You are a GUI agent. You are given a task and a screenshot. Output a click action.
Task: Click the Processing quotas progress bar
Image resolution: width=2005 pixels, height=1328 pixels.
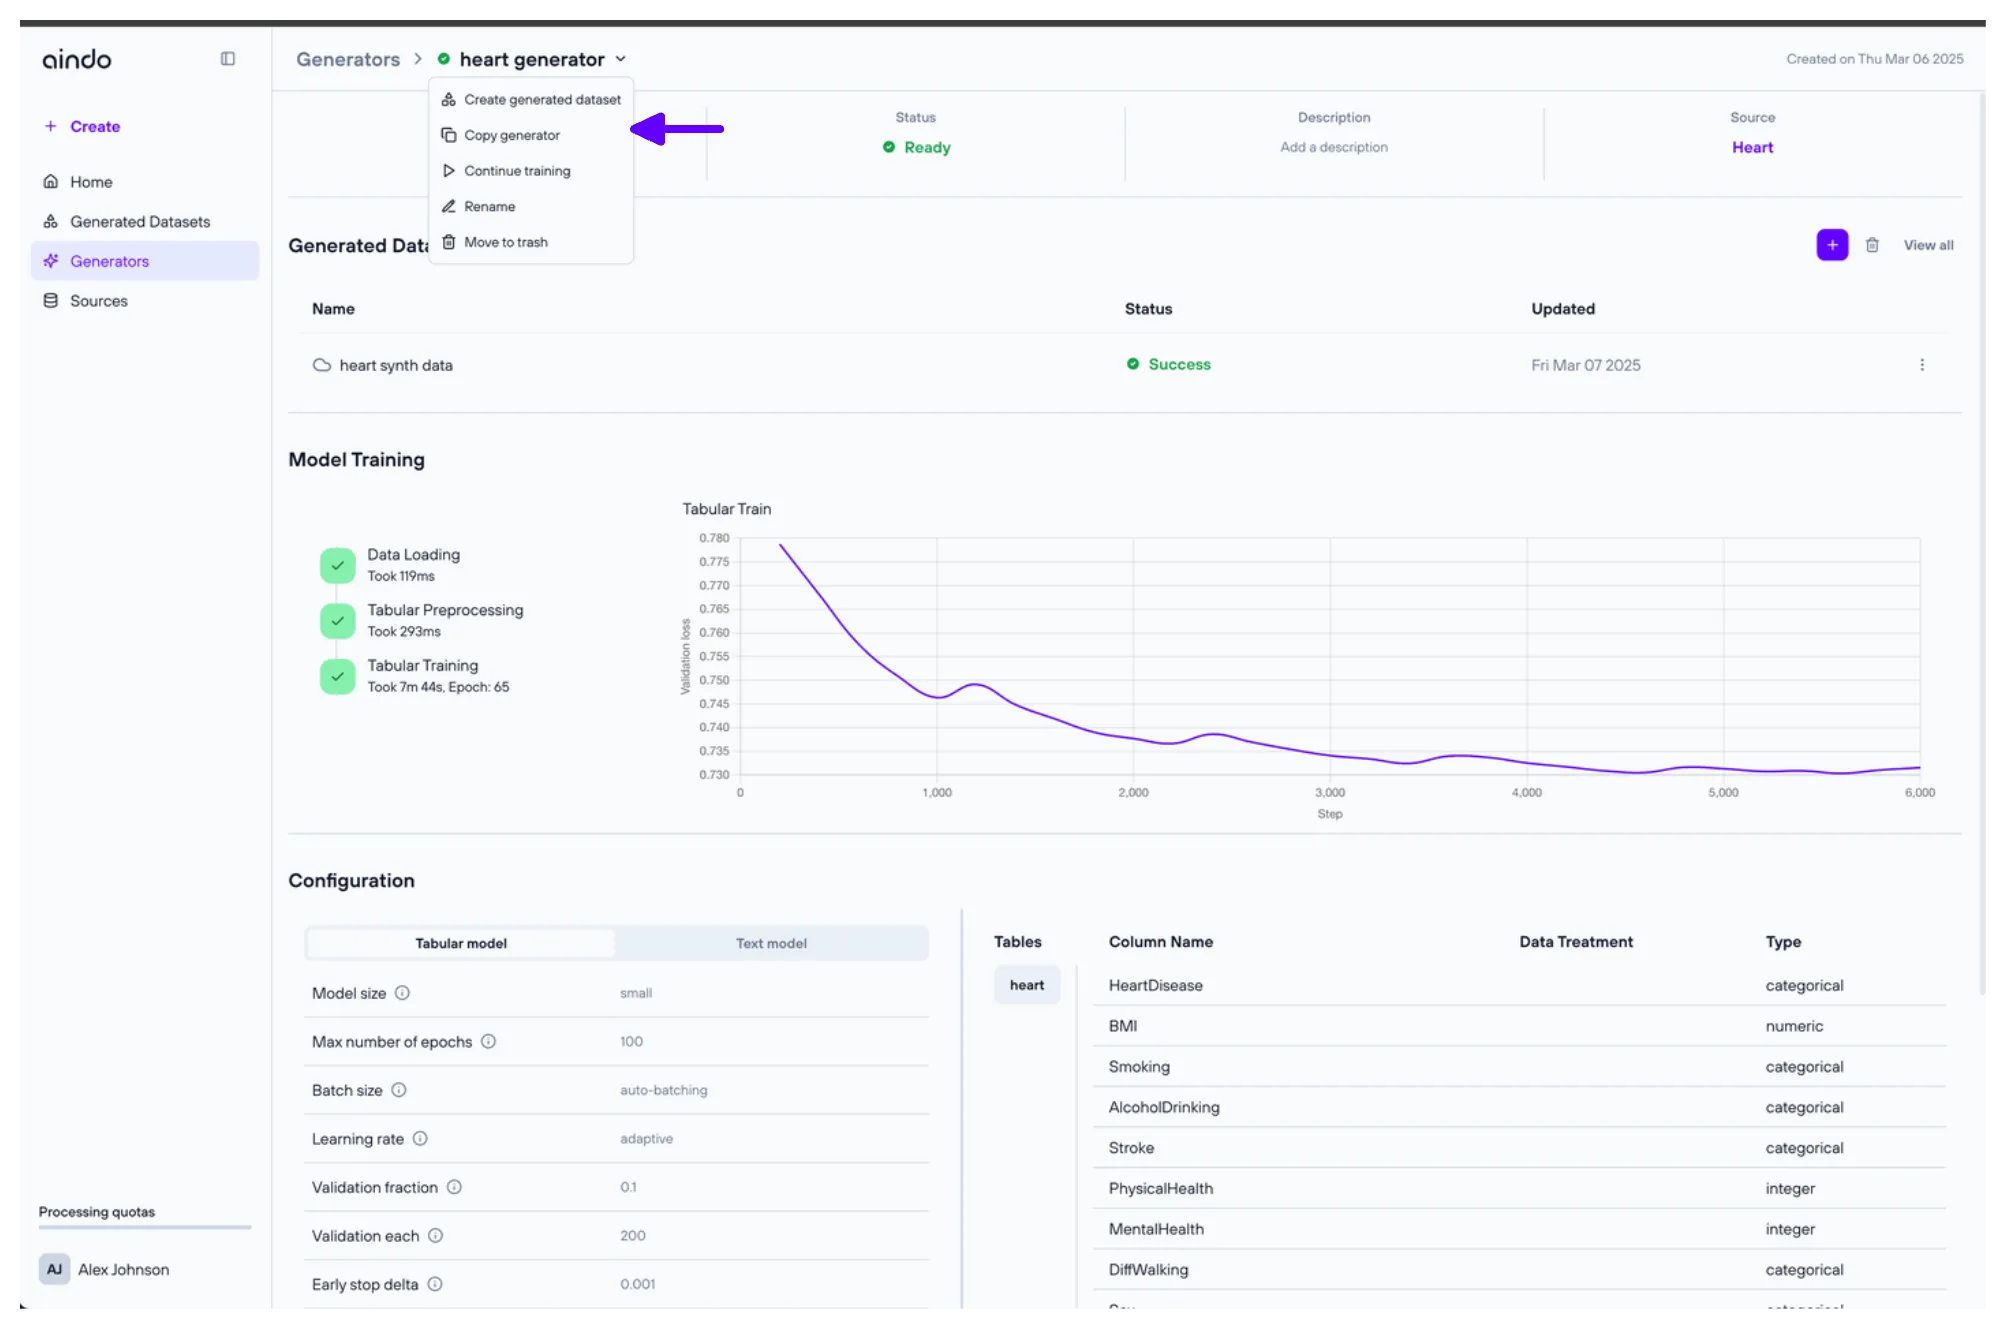[x=145, y=1227]
